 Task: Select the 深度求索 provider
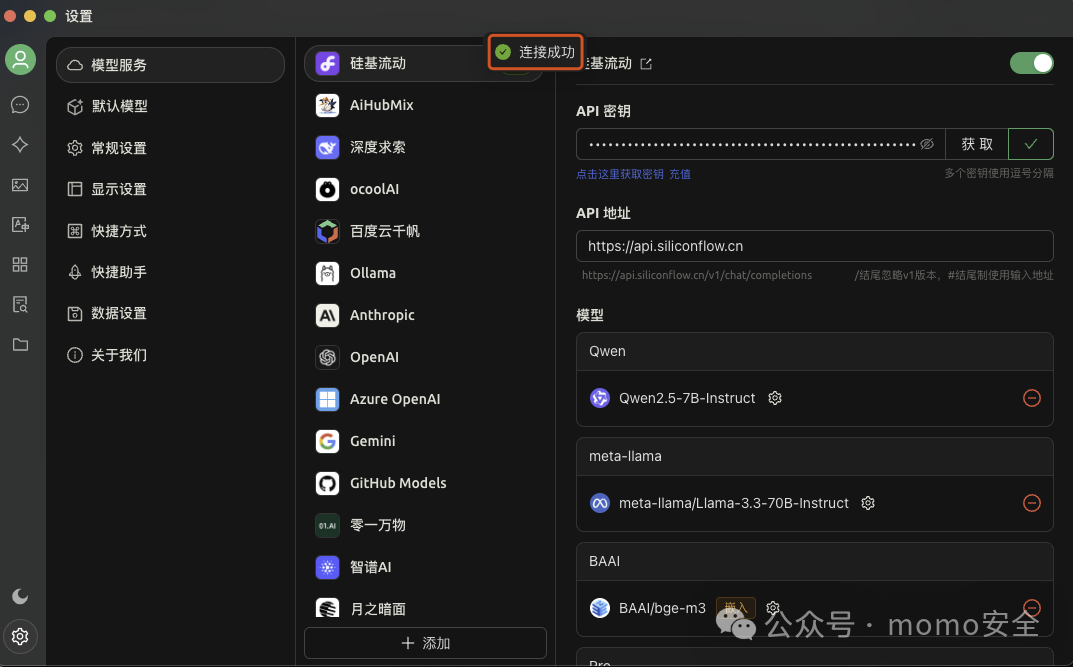pos(425,147)
